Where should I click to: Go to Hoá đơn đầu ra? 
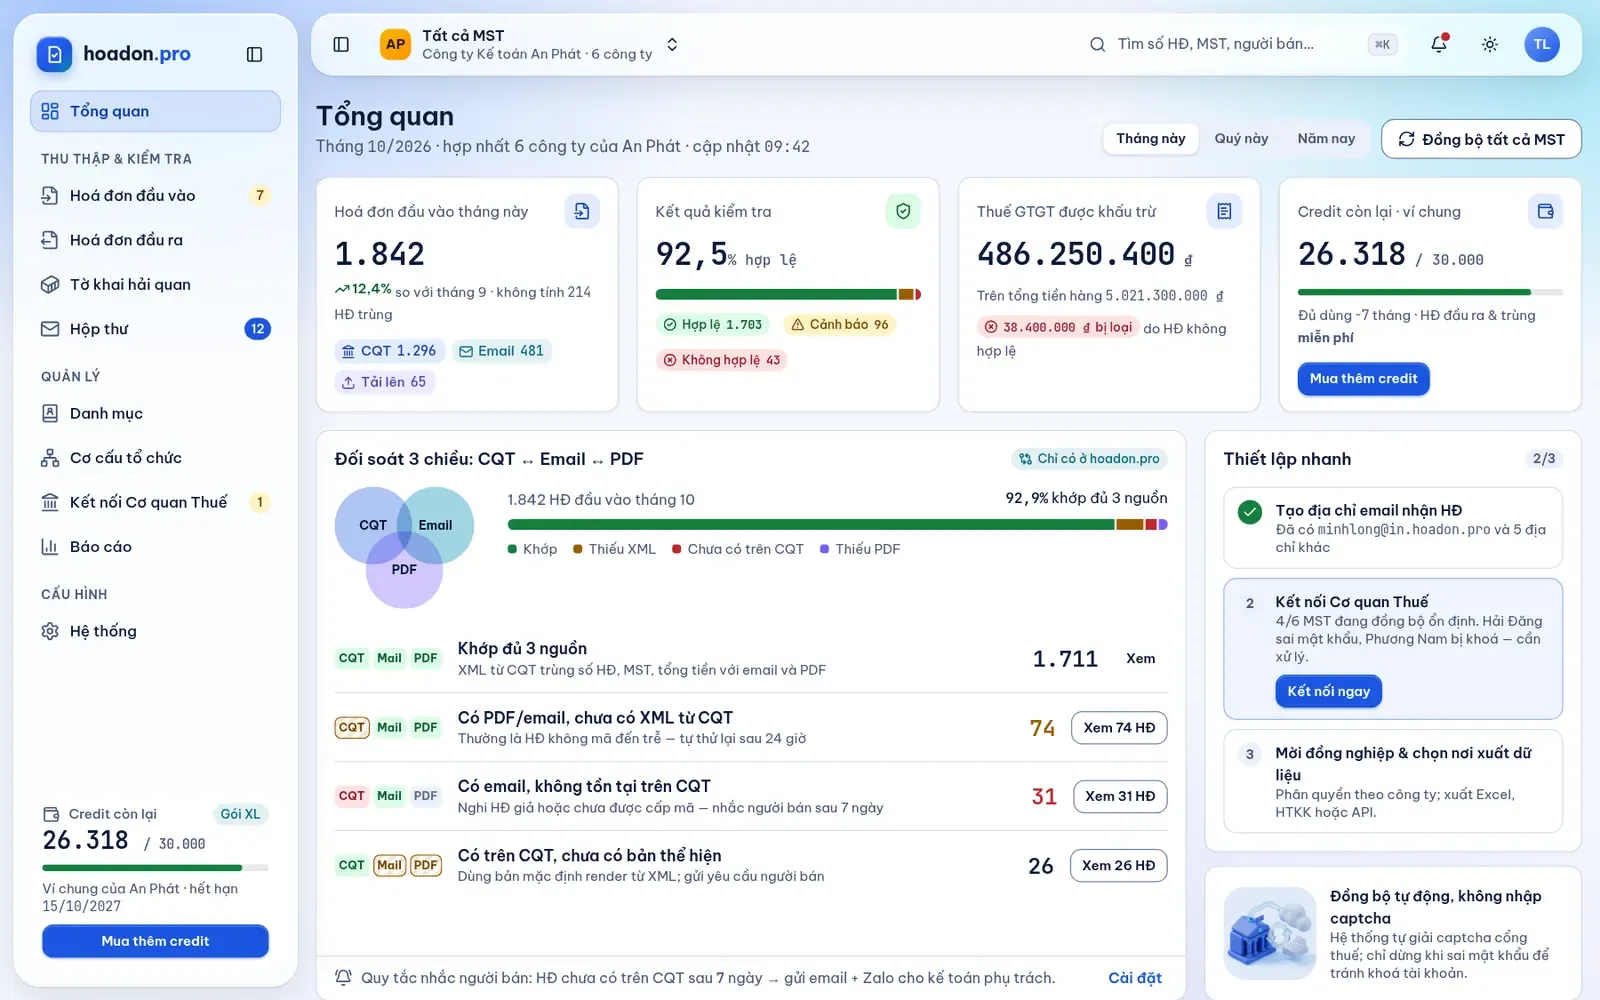click(x=155, y=240)
